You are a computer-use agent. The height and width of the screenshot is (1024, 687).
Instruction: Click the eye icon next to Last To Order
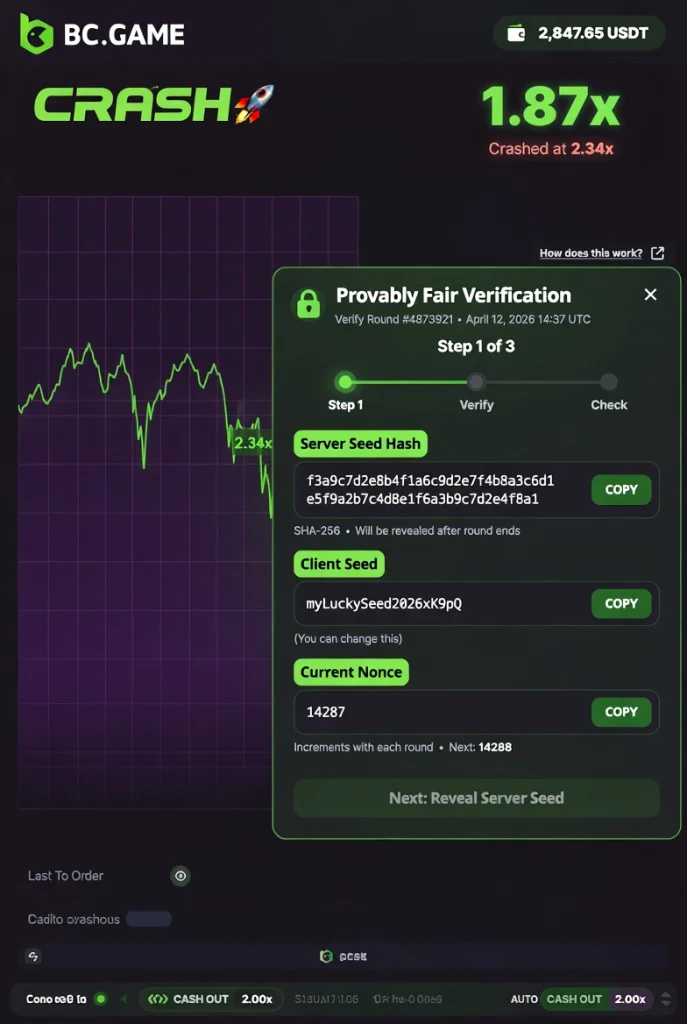(180, 876)
